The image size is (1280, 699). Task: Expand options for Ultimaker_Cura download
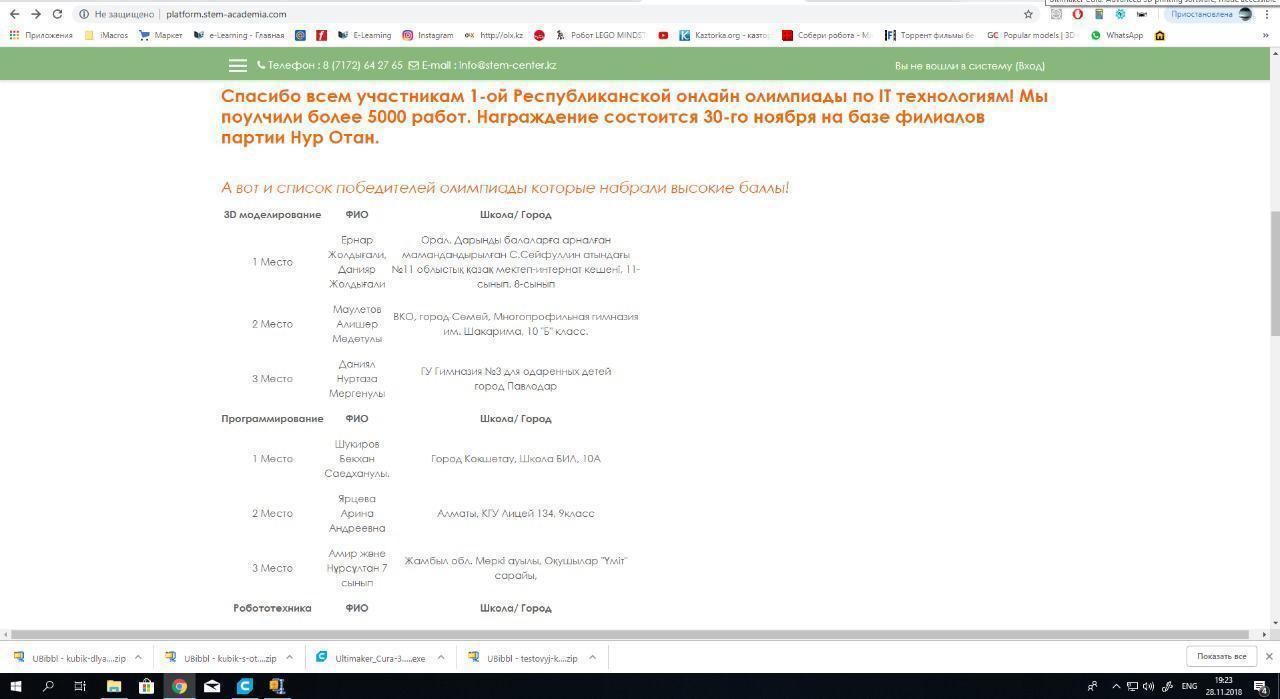(440, 657)
